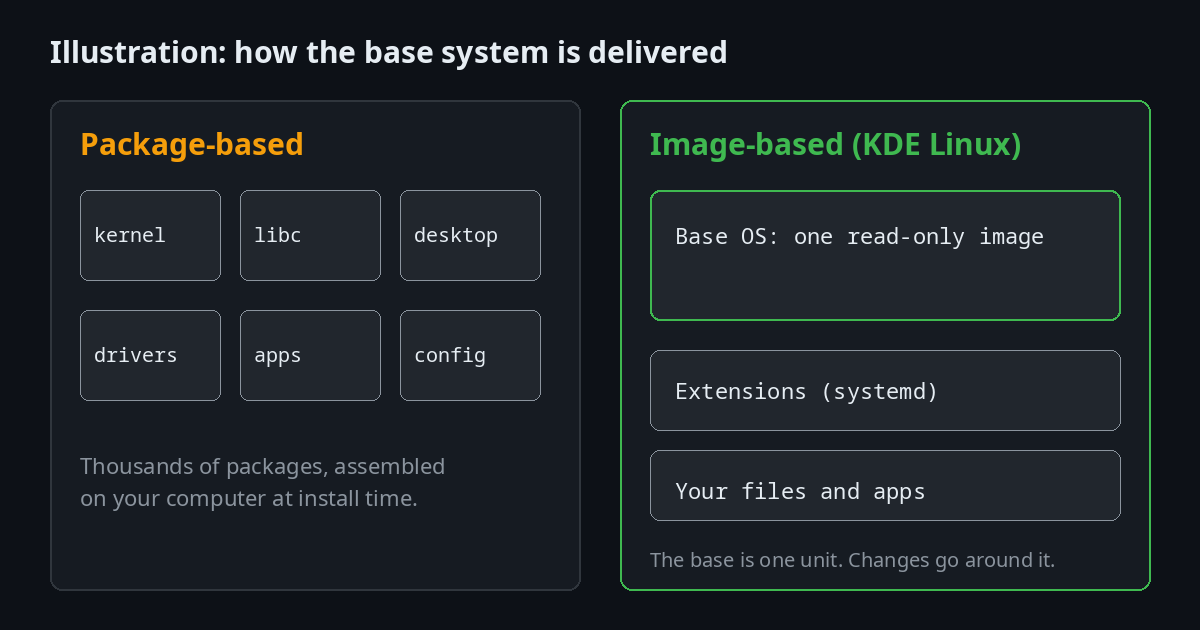Image resolution: width=1200 pixels, height=630 pixels.
Task: Click the illustration title about base system
Action: [x=388, y=52]
